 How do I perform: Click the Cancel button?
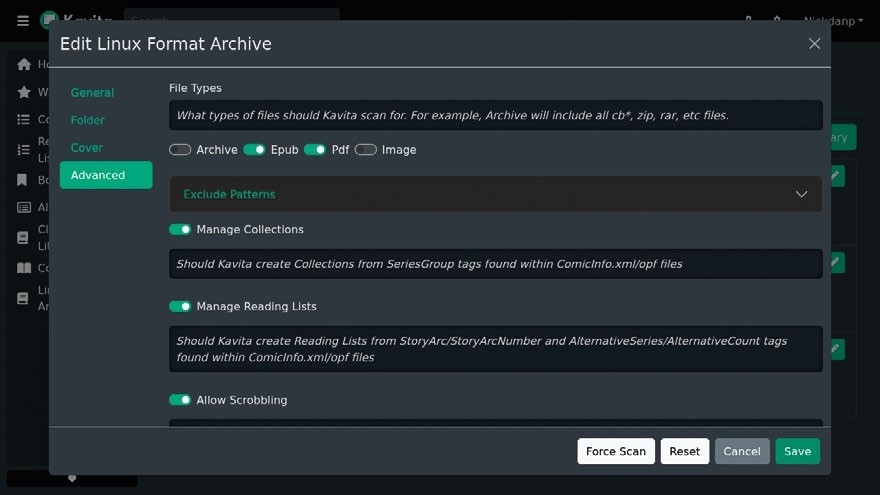tap(742, 451)
